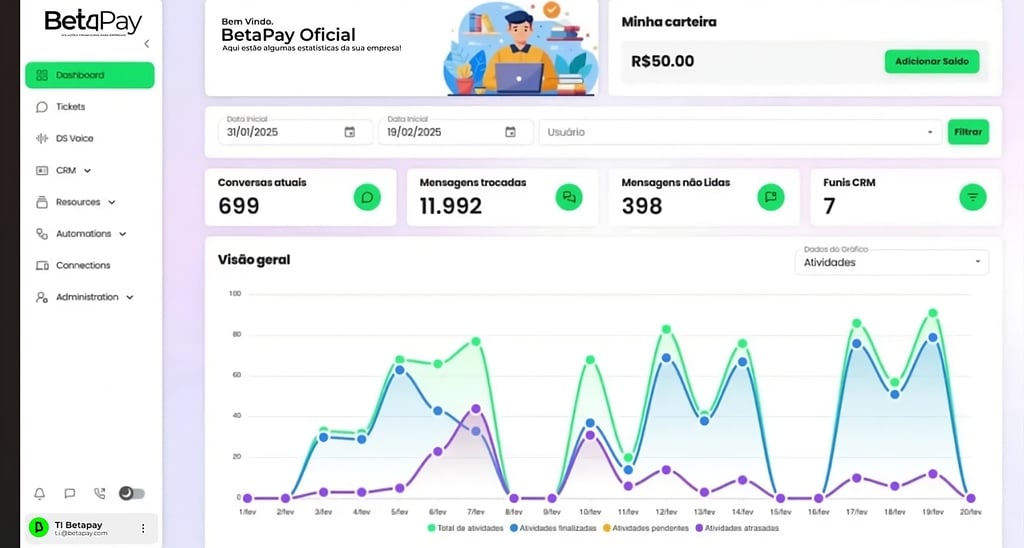Click Funis CRM filter icon

click(972, 197)
